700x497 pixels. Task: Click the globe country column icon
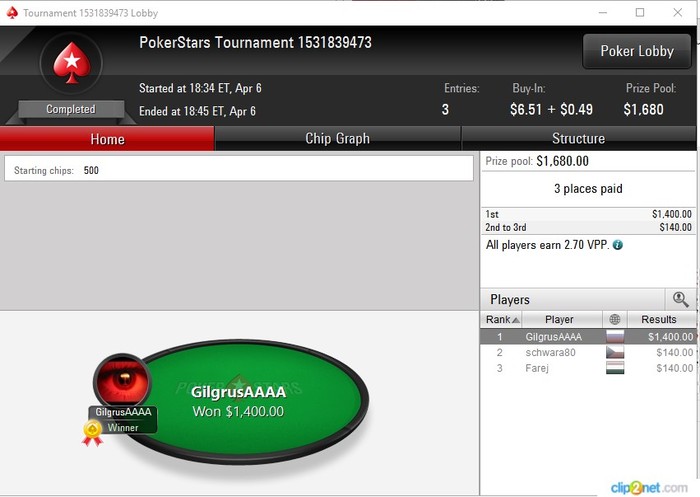615,319
